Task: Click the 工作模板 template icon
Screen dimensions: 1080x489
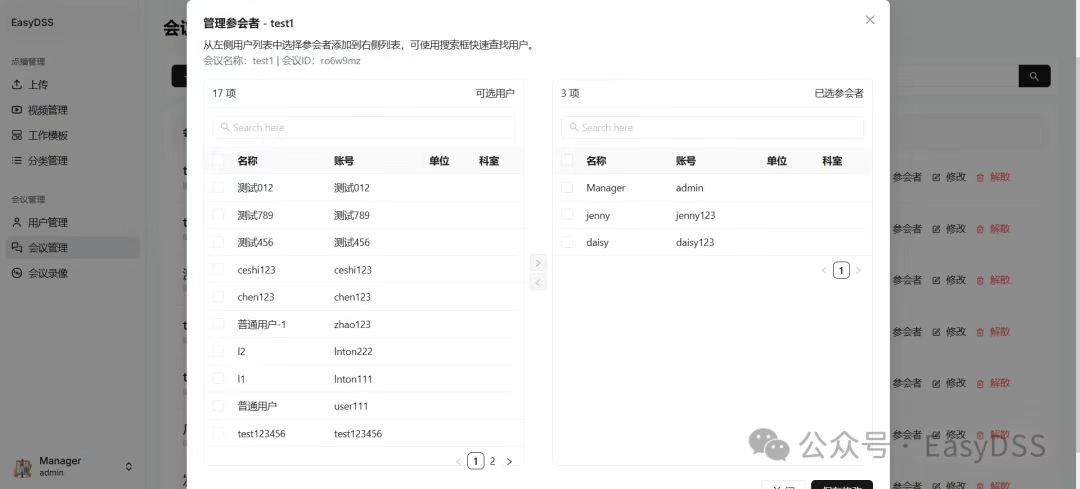Action: 17,135
